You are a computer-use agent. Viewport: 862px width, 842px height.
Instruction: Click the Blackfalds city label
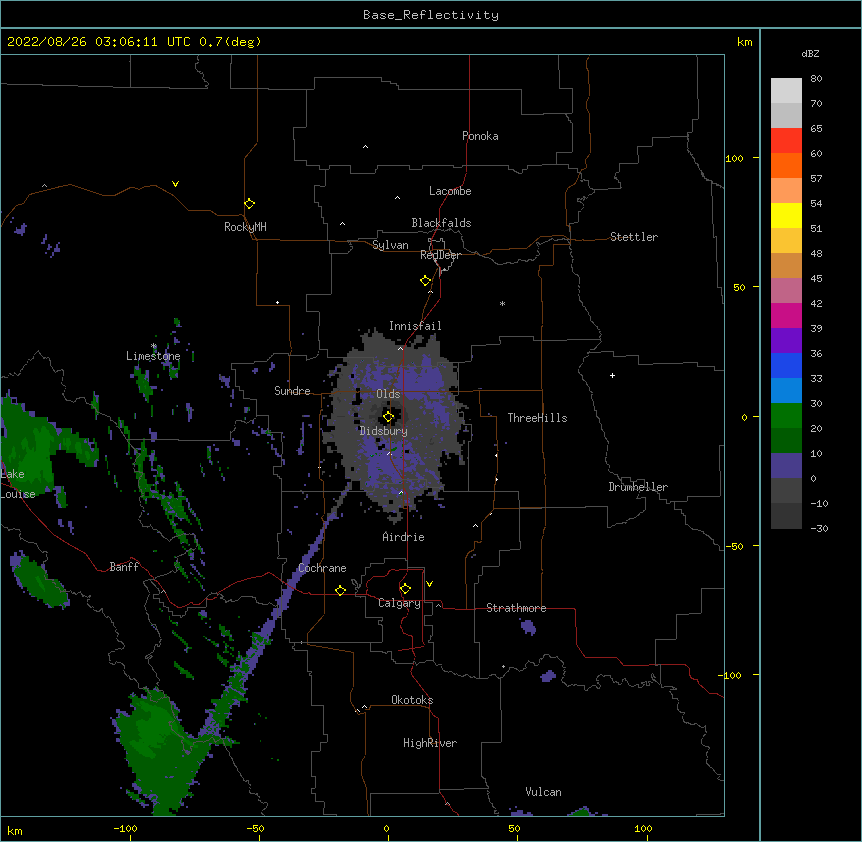click(x=441, y=223)
